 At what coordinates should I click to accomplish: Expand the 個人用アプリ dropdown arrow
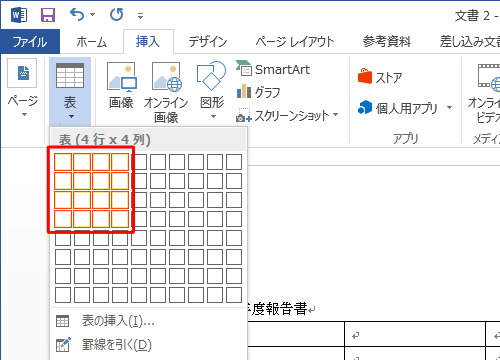coord(450,108)
